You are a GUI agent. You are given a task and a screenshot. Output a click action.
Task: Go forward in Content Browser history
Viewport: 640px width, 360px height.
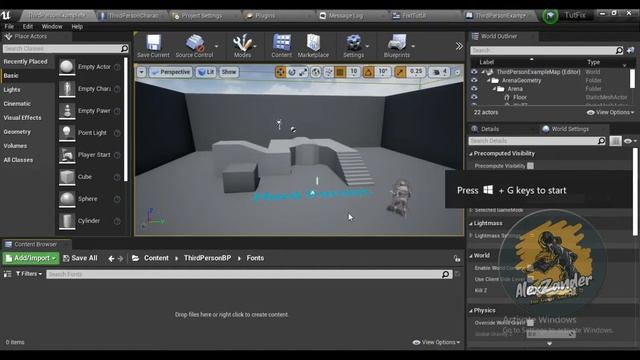[x=120, y=258]
